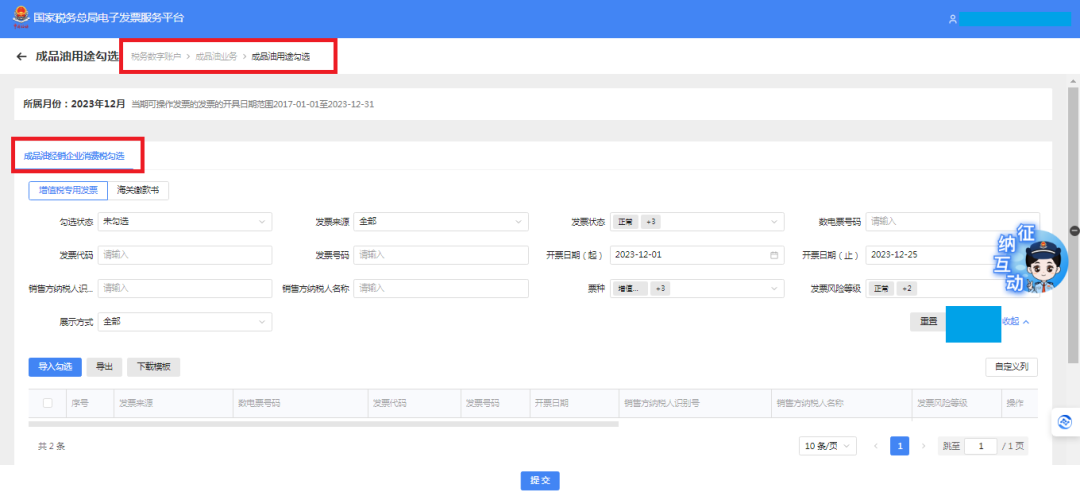Click the 数电票号码 column header
This screenshot has width=1080, height=496.
tap(259, 403)
